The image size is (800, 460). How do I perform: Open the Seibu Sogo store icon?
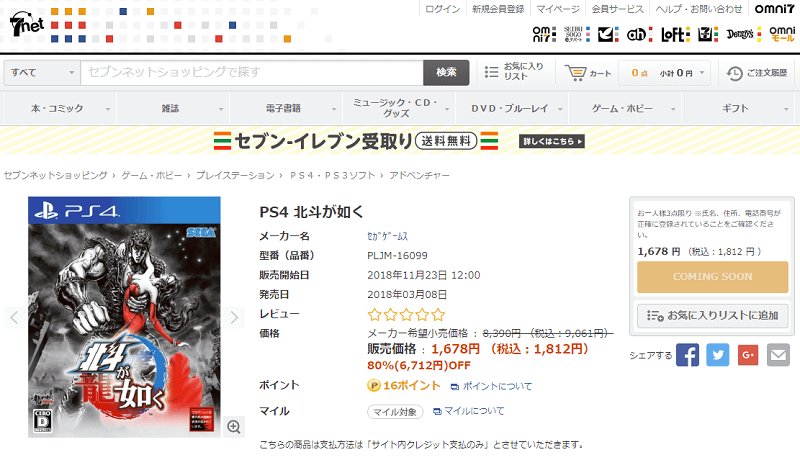point(577,34)
